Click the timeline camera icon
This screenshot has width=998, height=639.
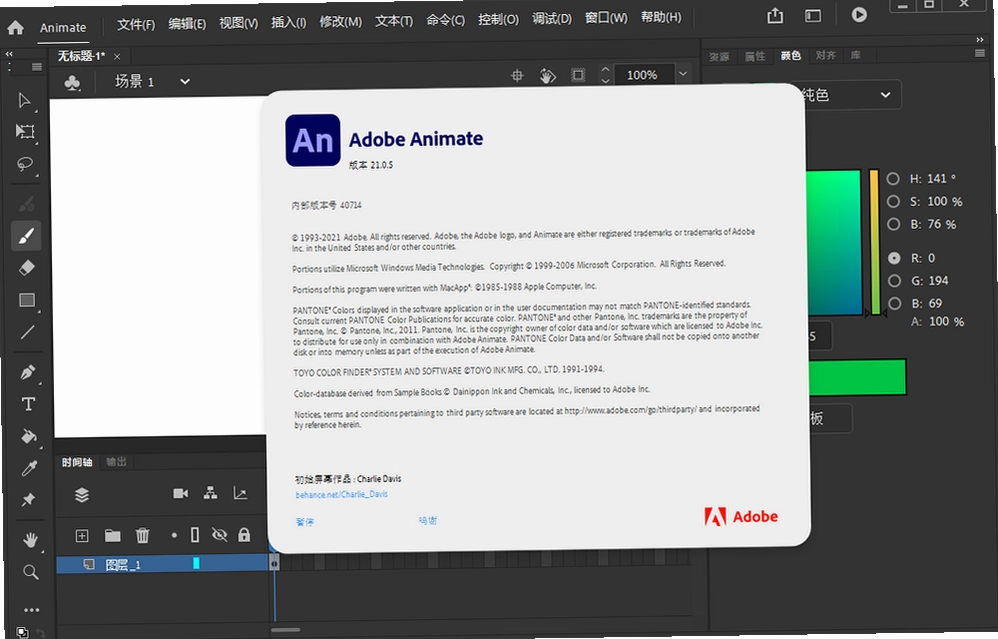coord(181,493)
